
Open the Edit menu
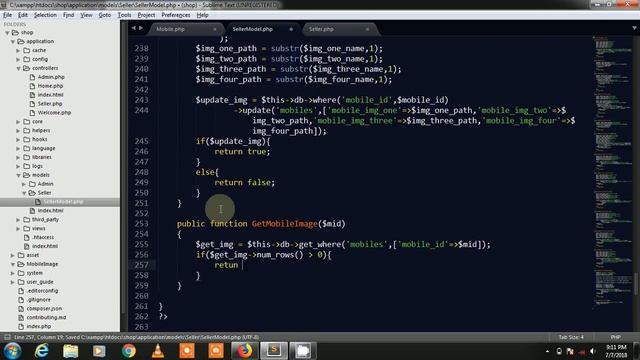coord(23,15)
